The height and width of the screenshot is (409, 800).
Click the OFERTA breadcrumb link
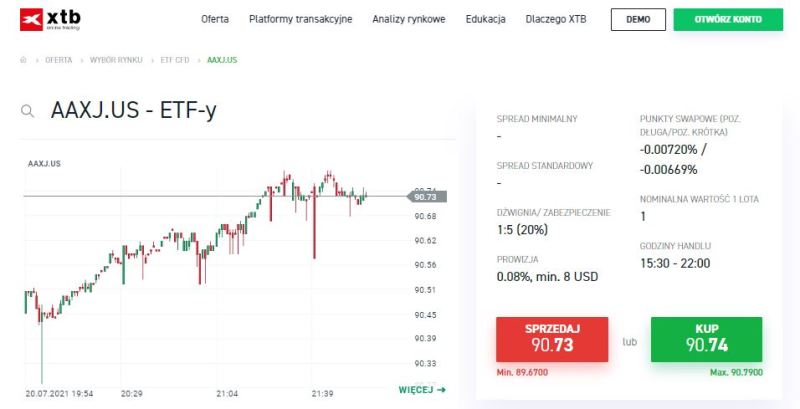58,60
